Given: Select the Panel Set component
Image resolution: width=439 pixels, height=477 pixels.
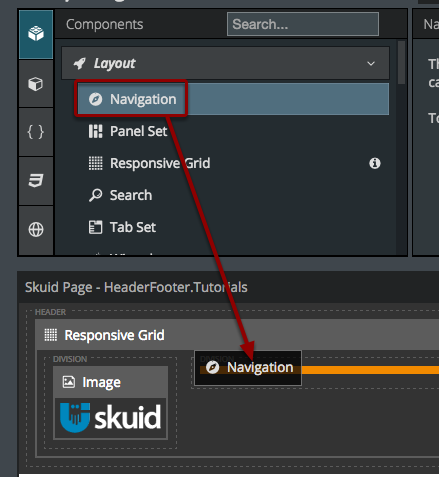Looking at the screenshot, I should point(233,131).
